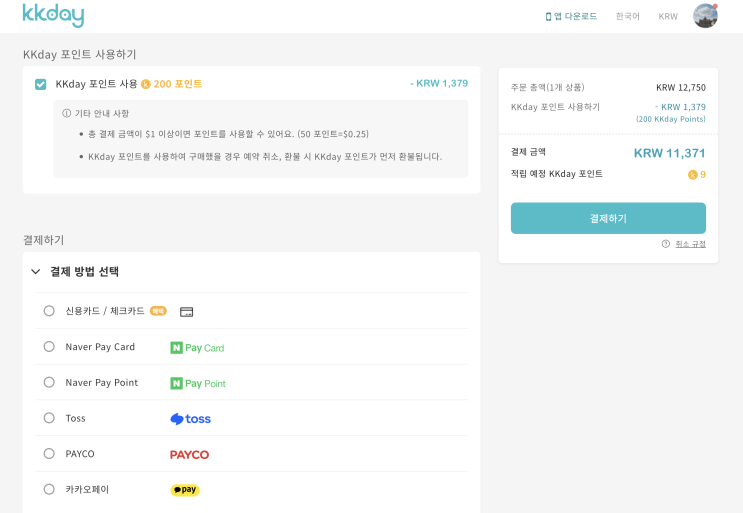Open the KRW currency selector
Image resolution: width=743 pixels, height=513 pixels.
coord(668,16)
